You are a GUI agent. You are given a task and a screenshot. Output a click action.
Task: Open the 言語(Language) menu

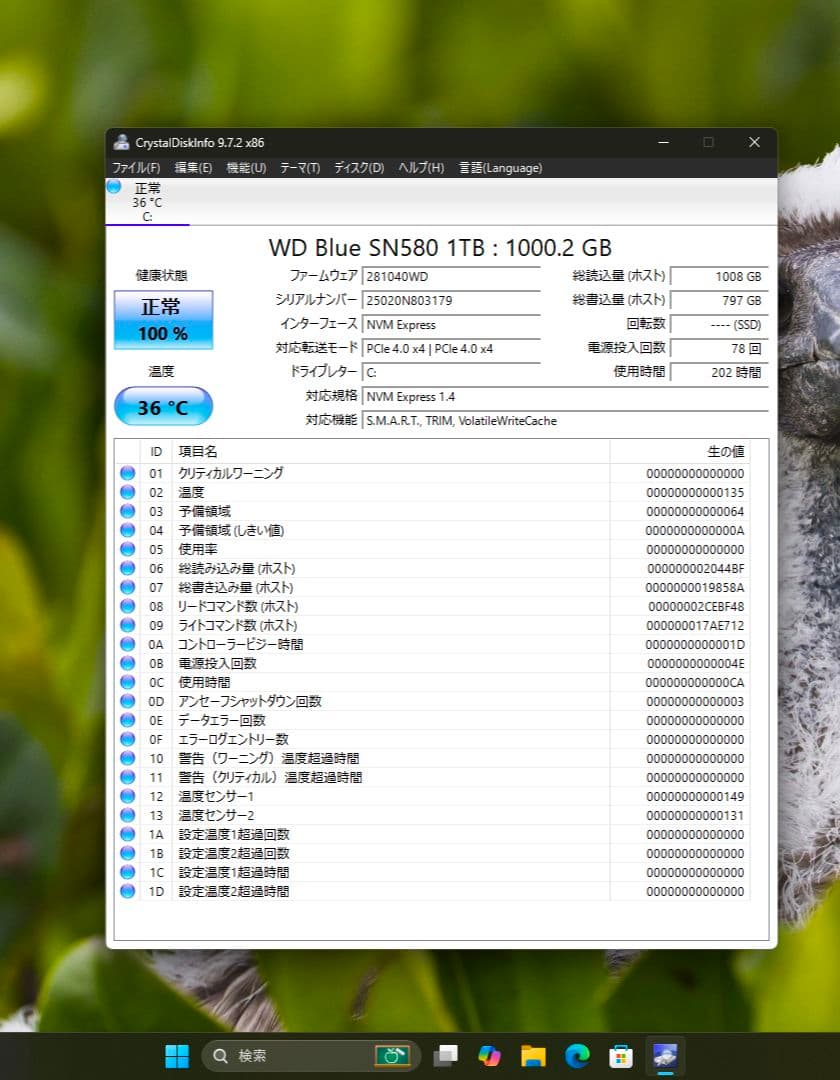tap(500, 168)
